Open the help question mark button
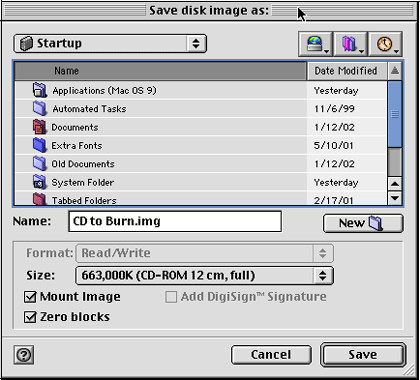 coord(24,355)
